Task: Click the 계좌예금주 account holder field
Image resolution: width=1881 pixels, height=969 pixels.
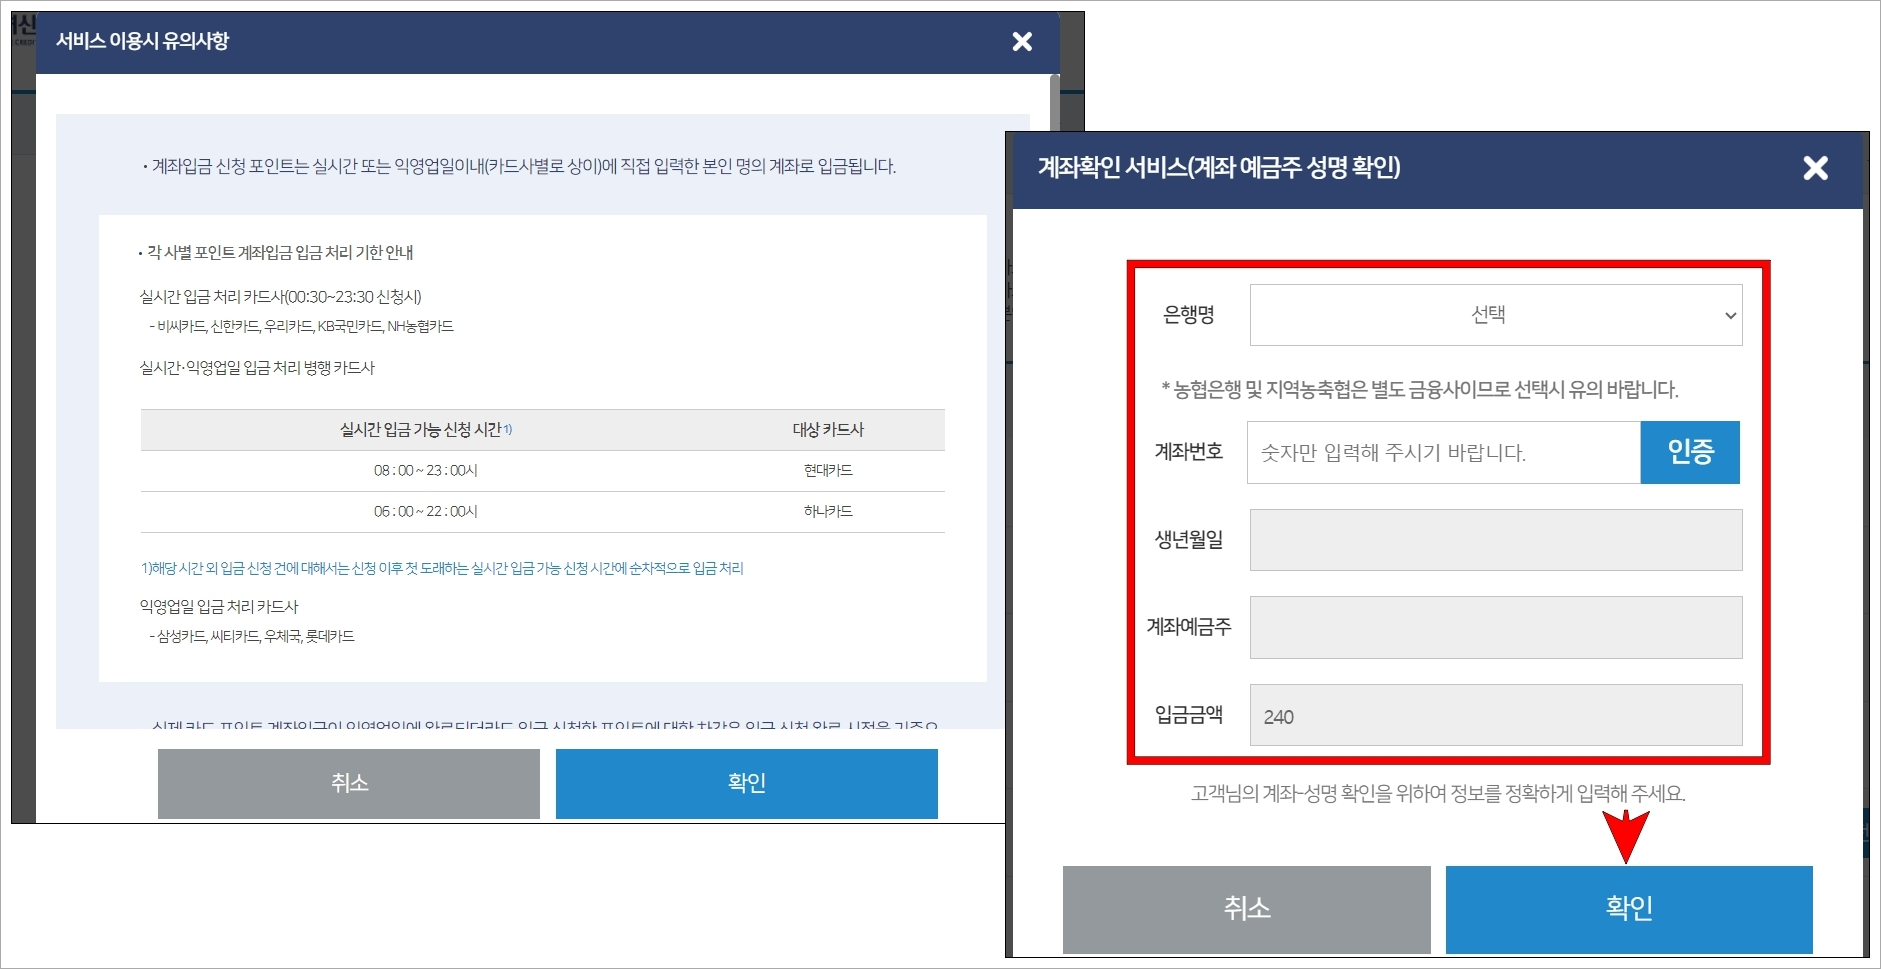Action: tap(1494, 627)
